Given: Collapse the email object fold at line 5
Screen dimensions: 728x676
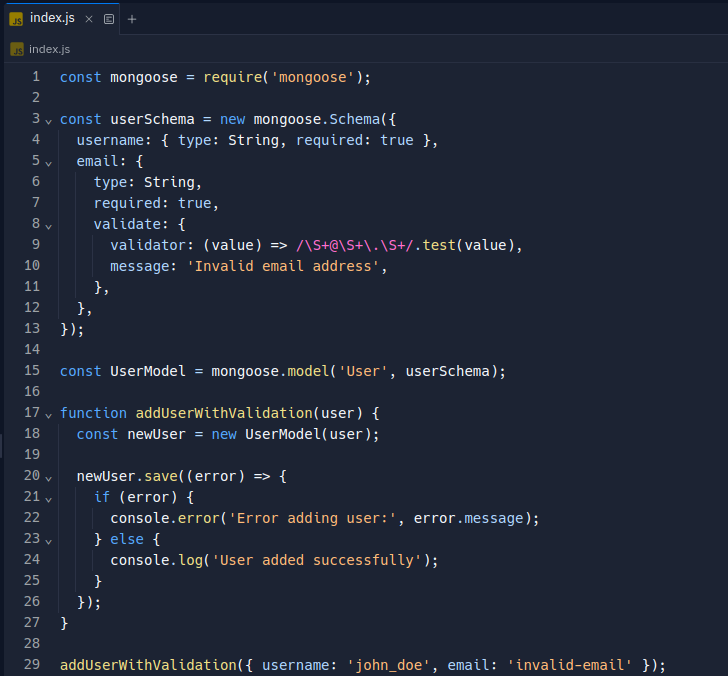Looking at the screenshot, I should pyautogui.click(x=48, y=163).
